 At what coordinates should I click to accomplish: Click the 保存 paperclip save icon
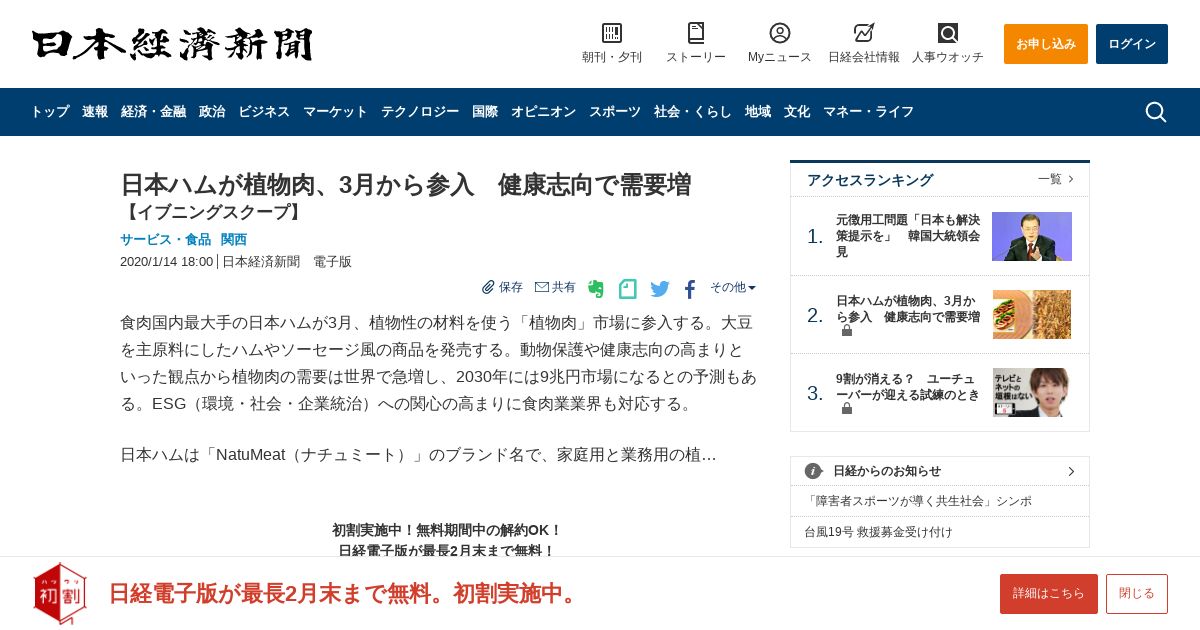coord(489,287)
